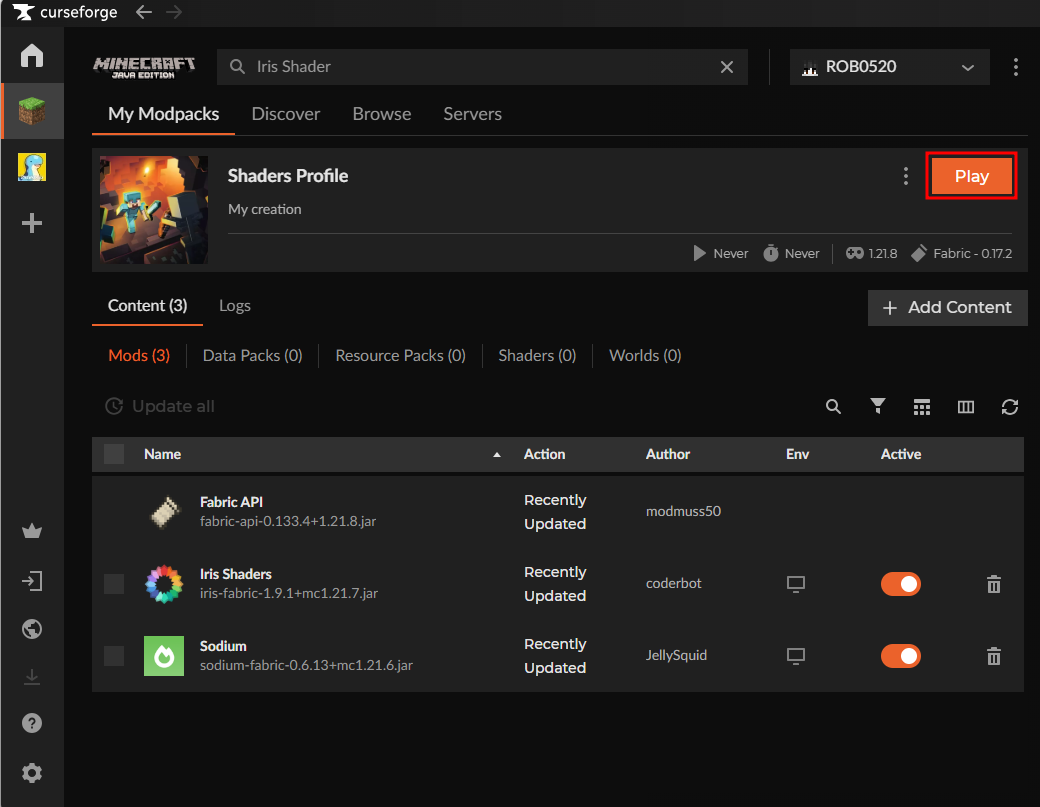Viewport: 1040px width, 807px height.
Task: Select the Worlds (0) category
Action: pyautogui.click(x=645, y=355)
